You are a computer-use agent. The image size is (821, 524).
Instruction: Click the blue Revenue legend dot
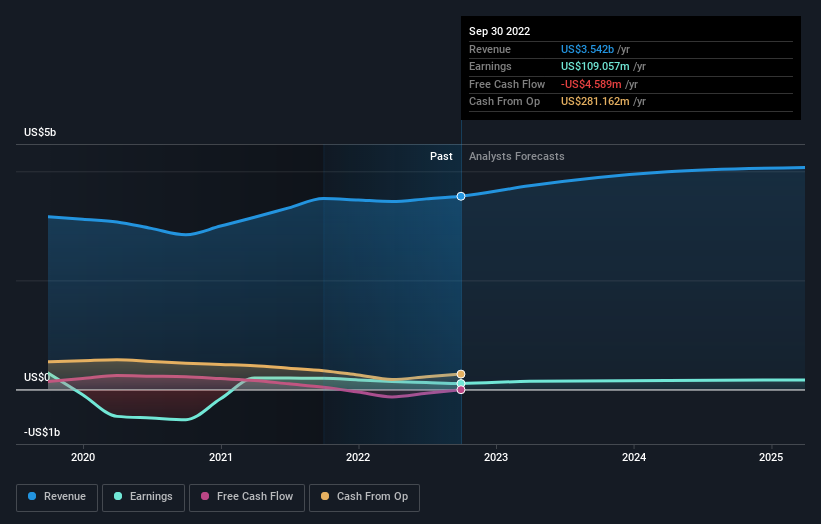pos(32,496)
